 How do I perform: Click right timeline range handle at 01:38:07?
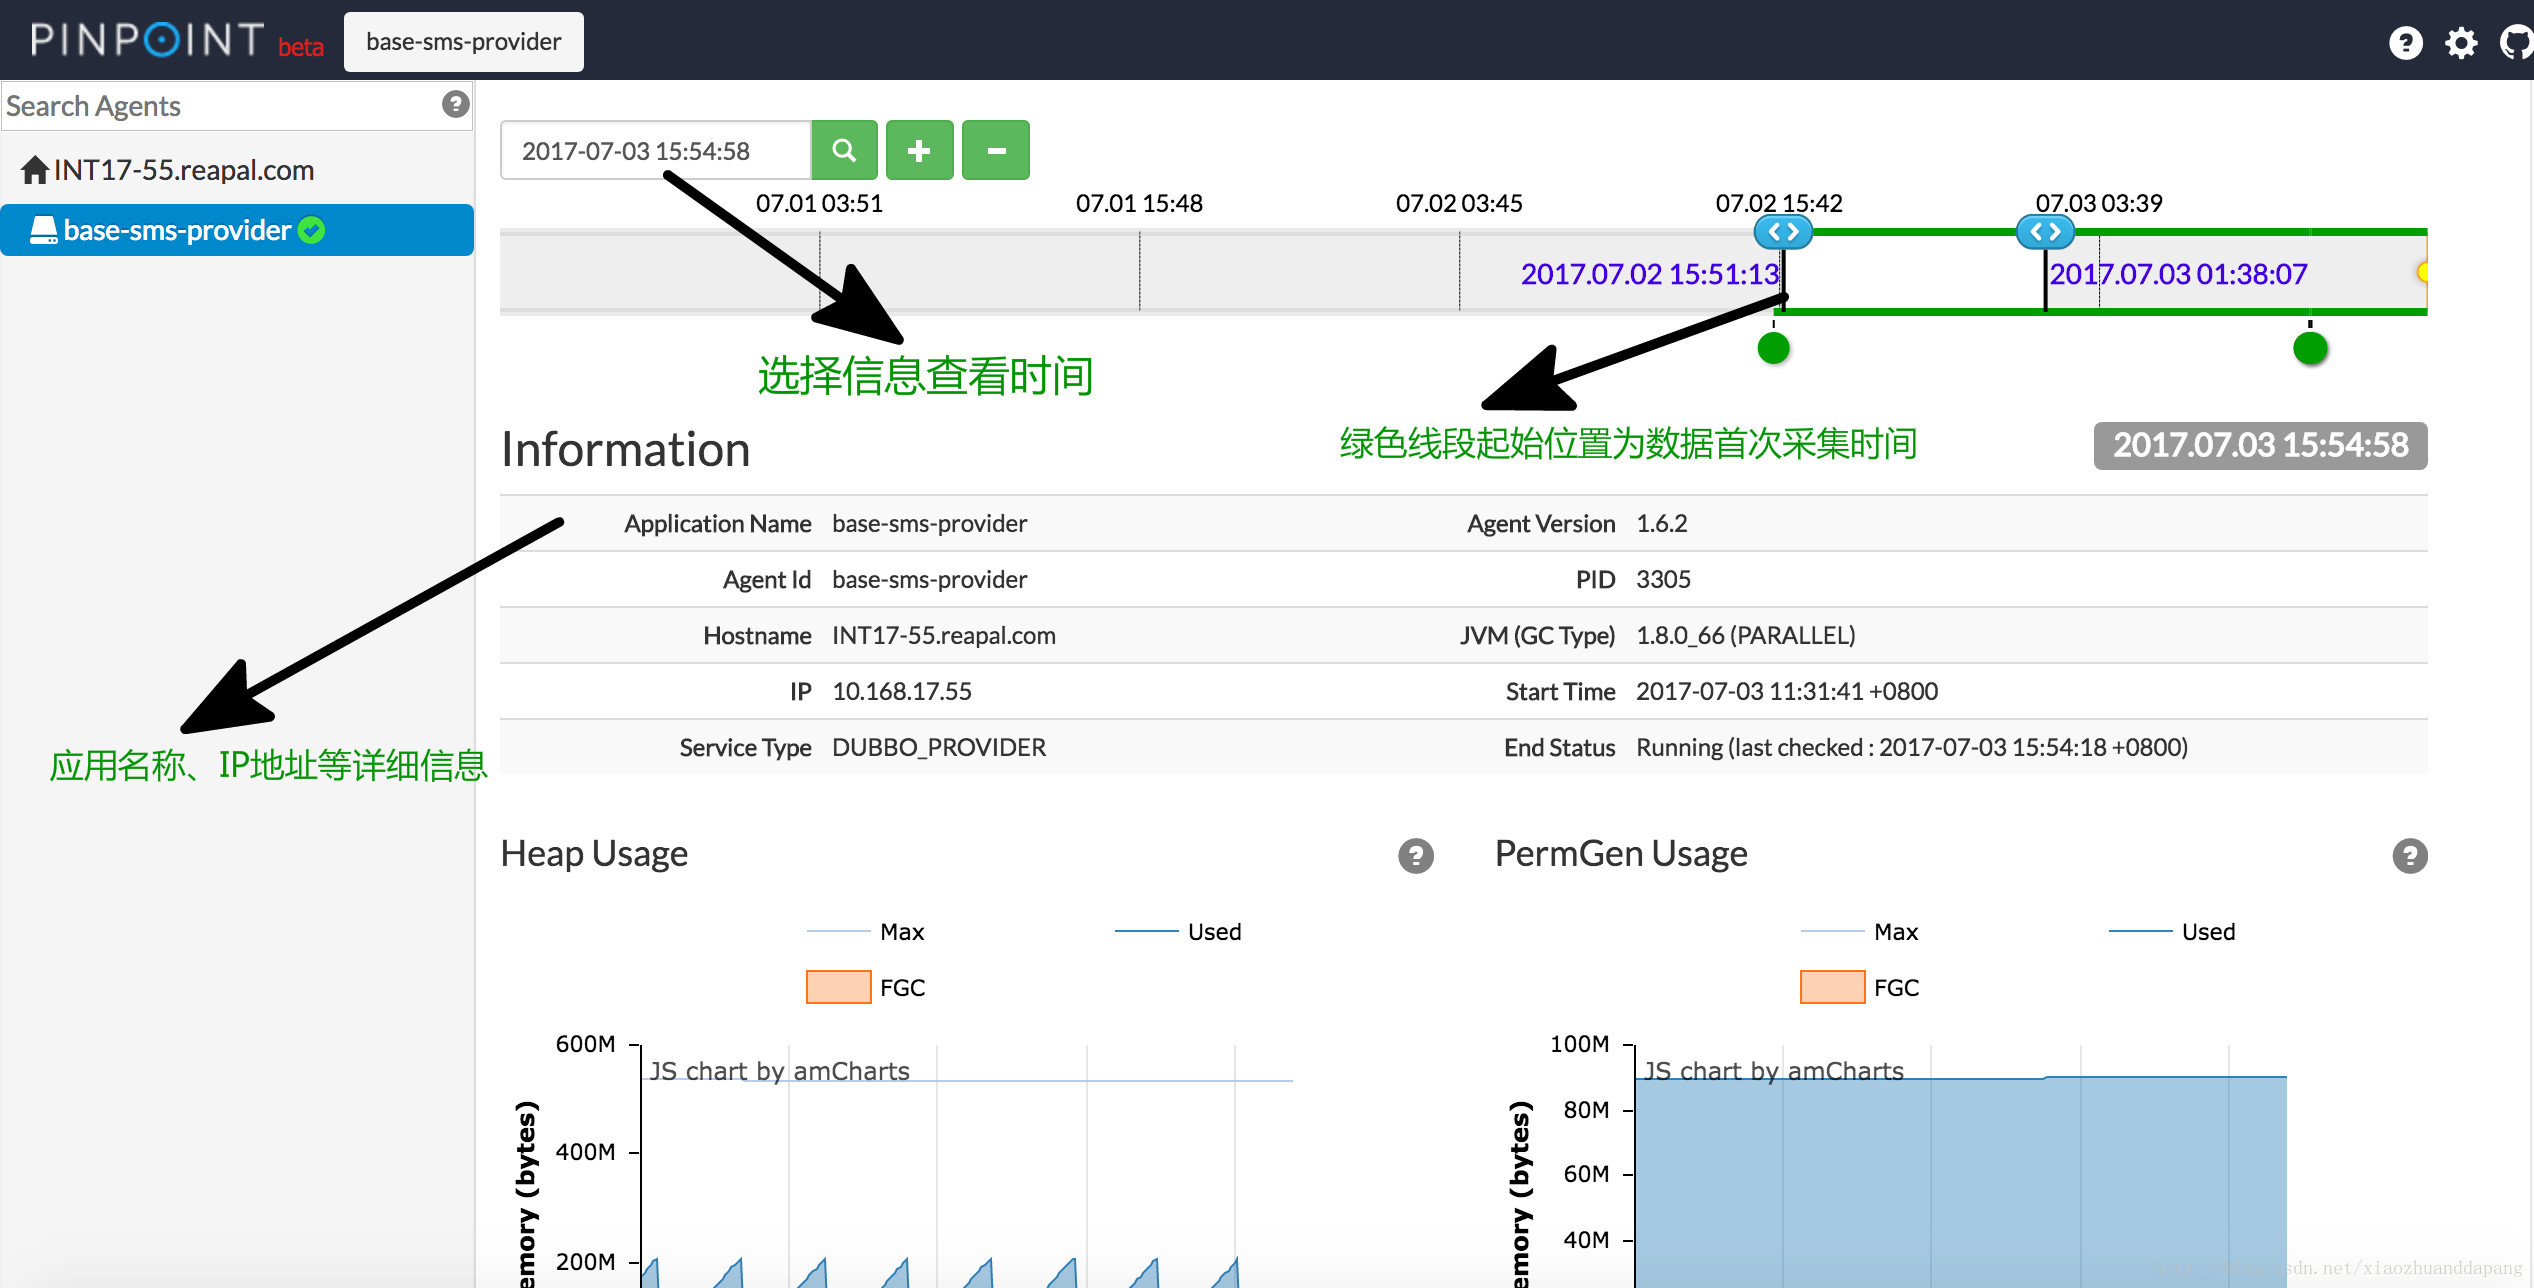(x=2045, y=232)
